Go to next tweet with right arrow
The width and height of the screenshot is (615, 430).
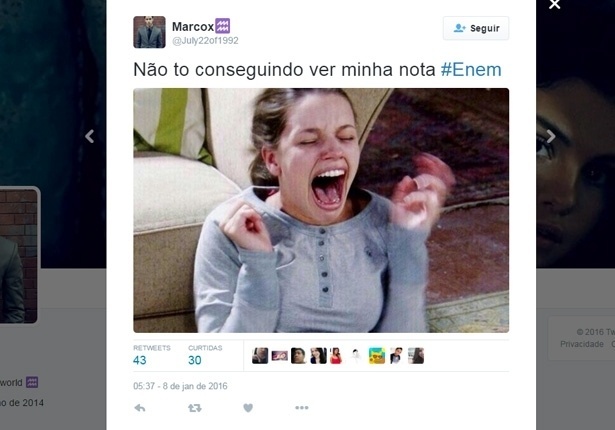(x=551, y=136)
